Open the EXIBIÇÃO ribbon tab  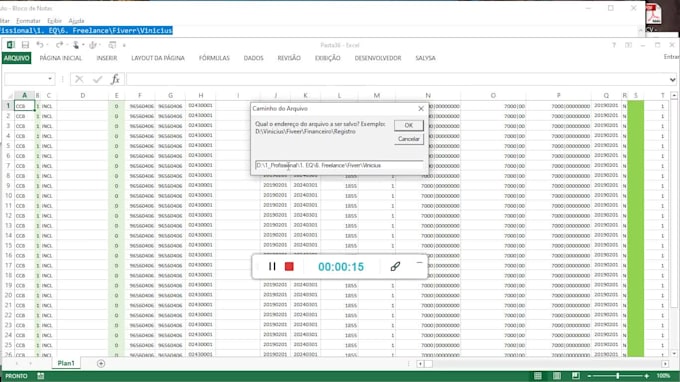[x=328, y=58]
